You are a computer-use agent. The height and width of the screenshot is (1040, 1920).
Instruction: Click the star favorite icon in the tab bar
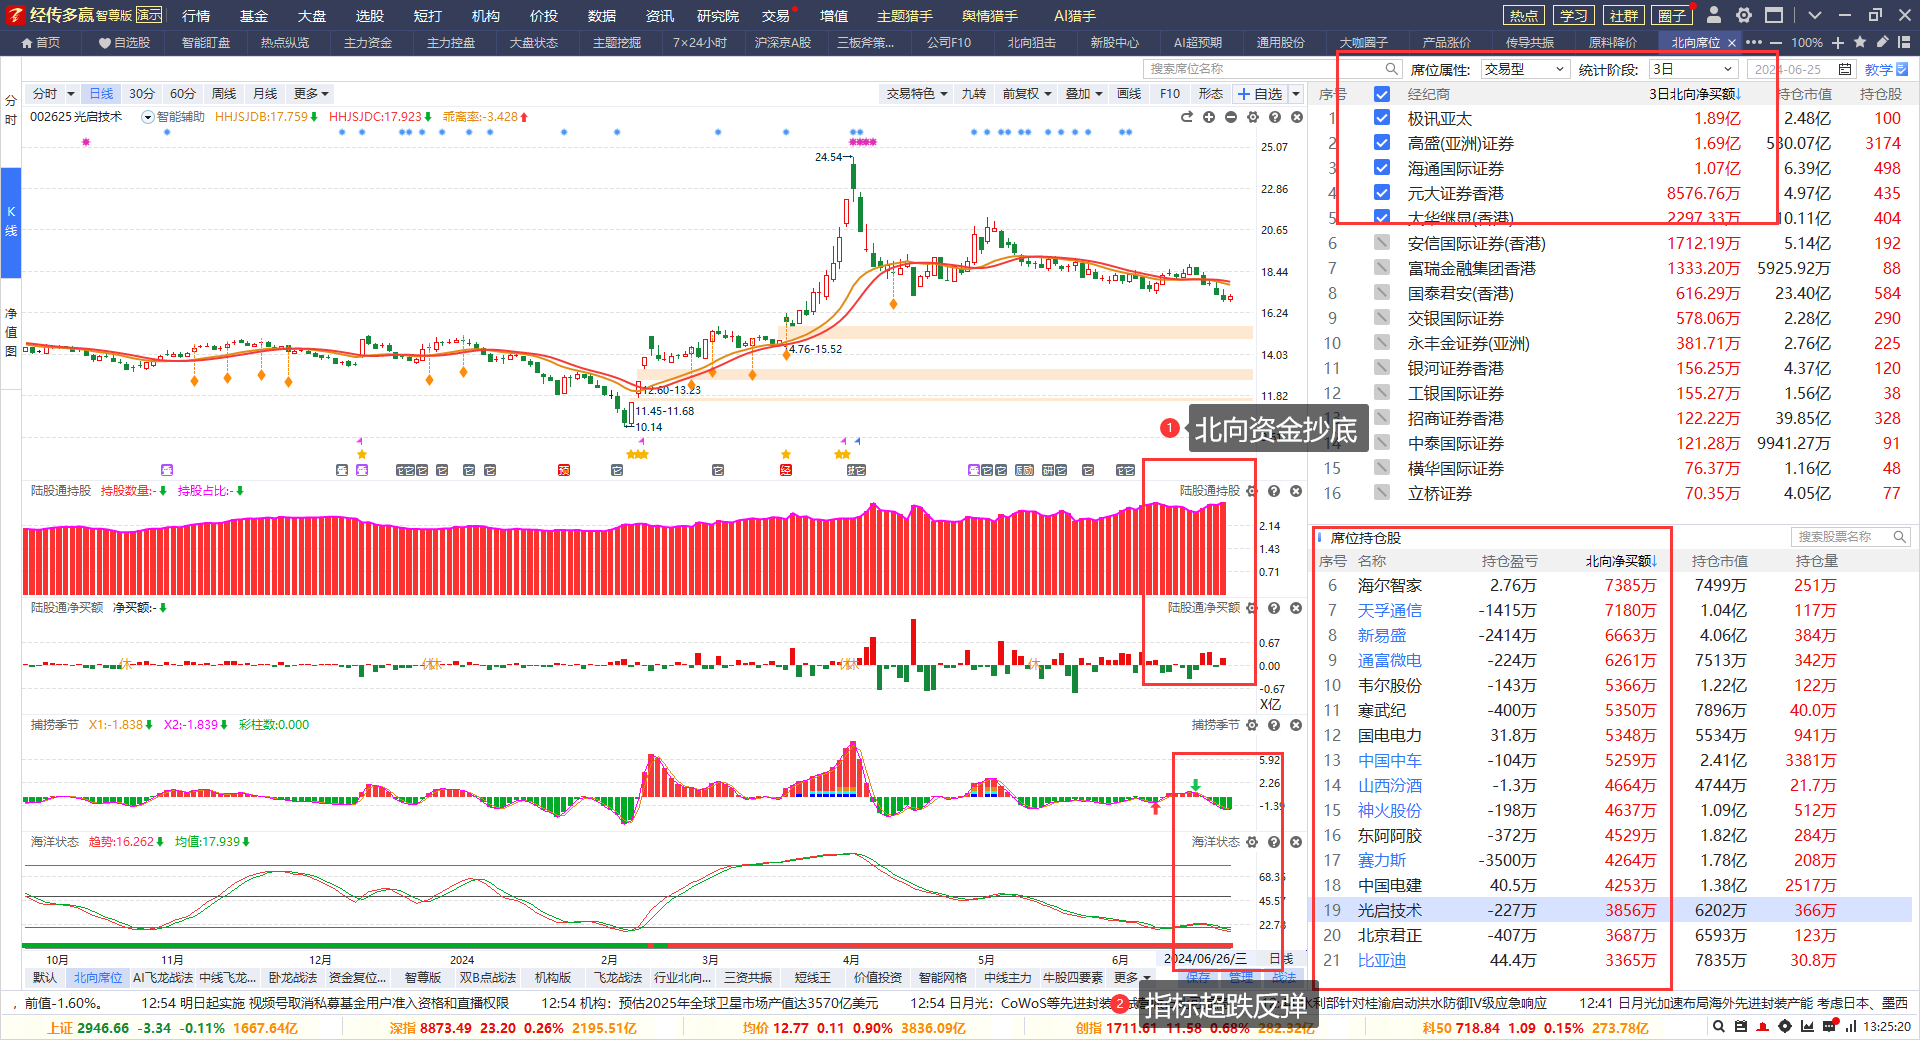click(1860, 43)
